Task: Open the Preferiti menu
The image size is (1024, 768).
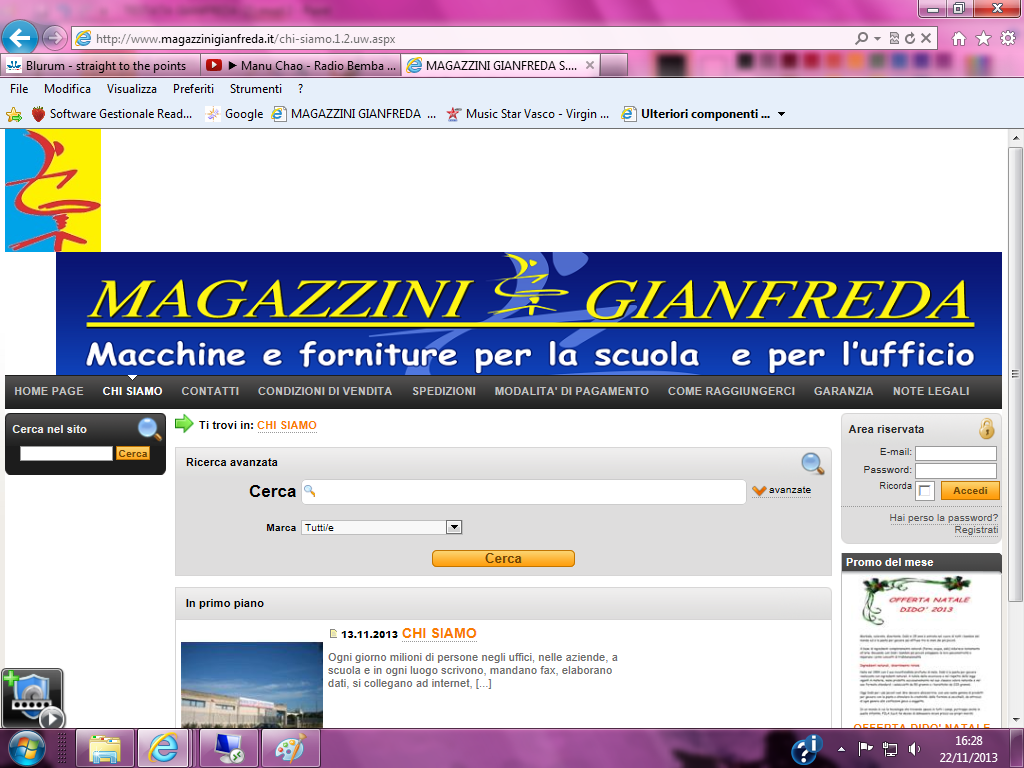Action: (x=193, y=89)
